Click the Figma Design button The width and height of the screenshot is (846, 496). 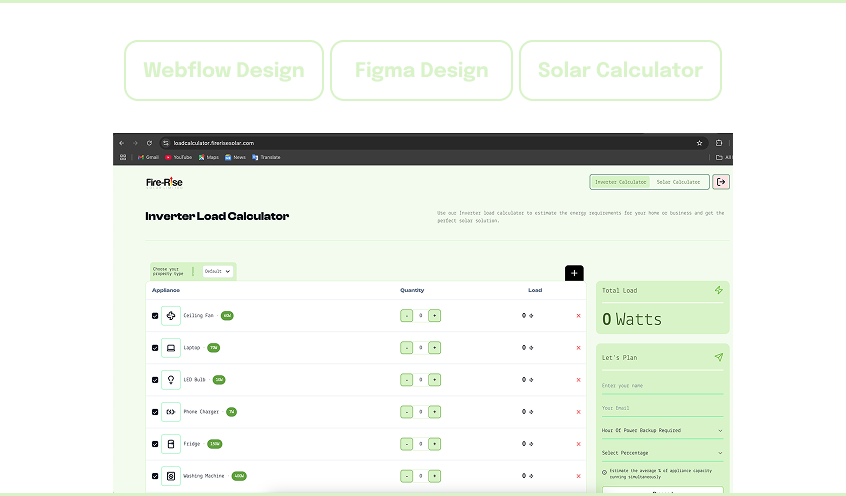pos(421,70)
